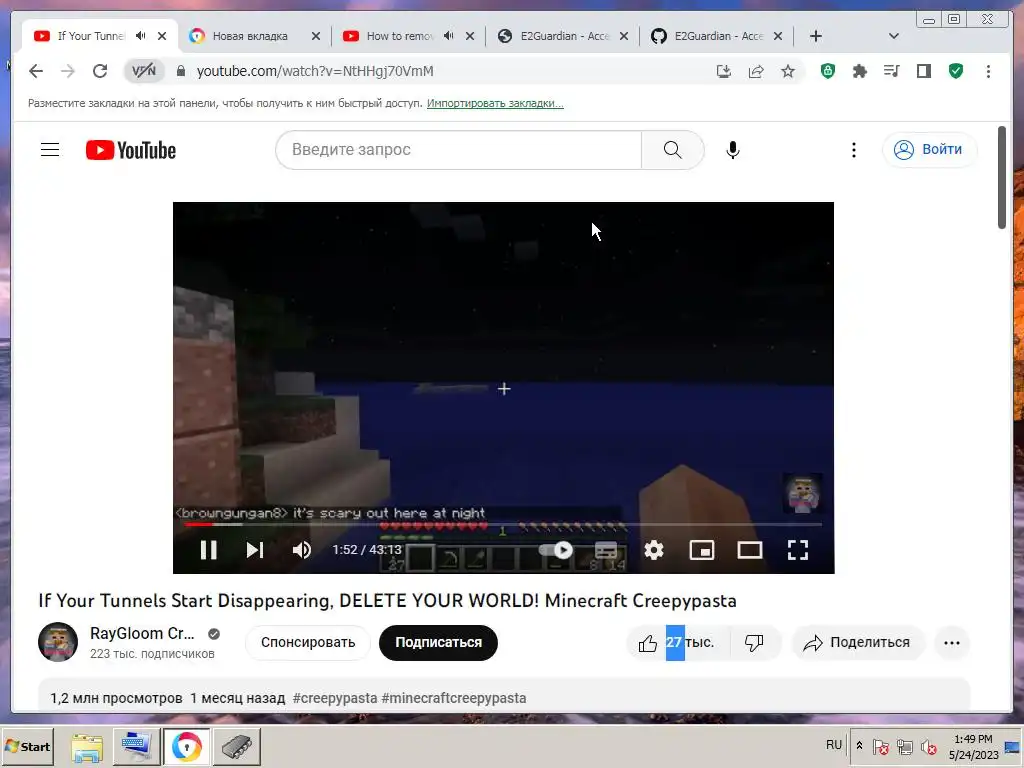Image resolution: width=1024 pixels, height=768 pixels.
Task: Open the green shield adblock extension
Action: [x=827, y=71]
